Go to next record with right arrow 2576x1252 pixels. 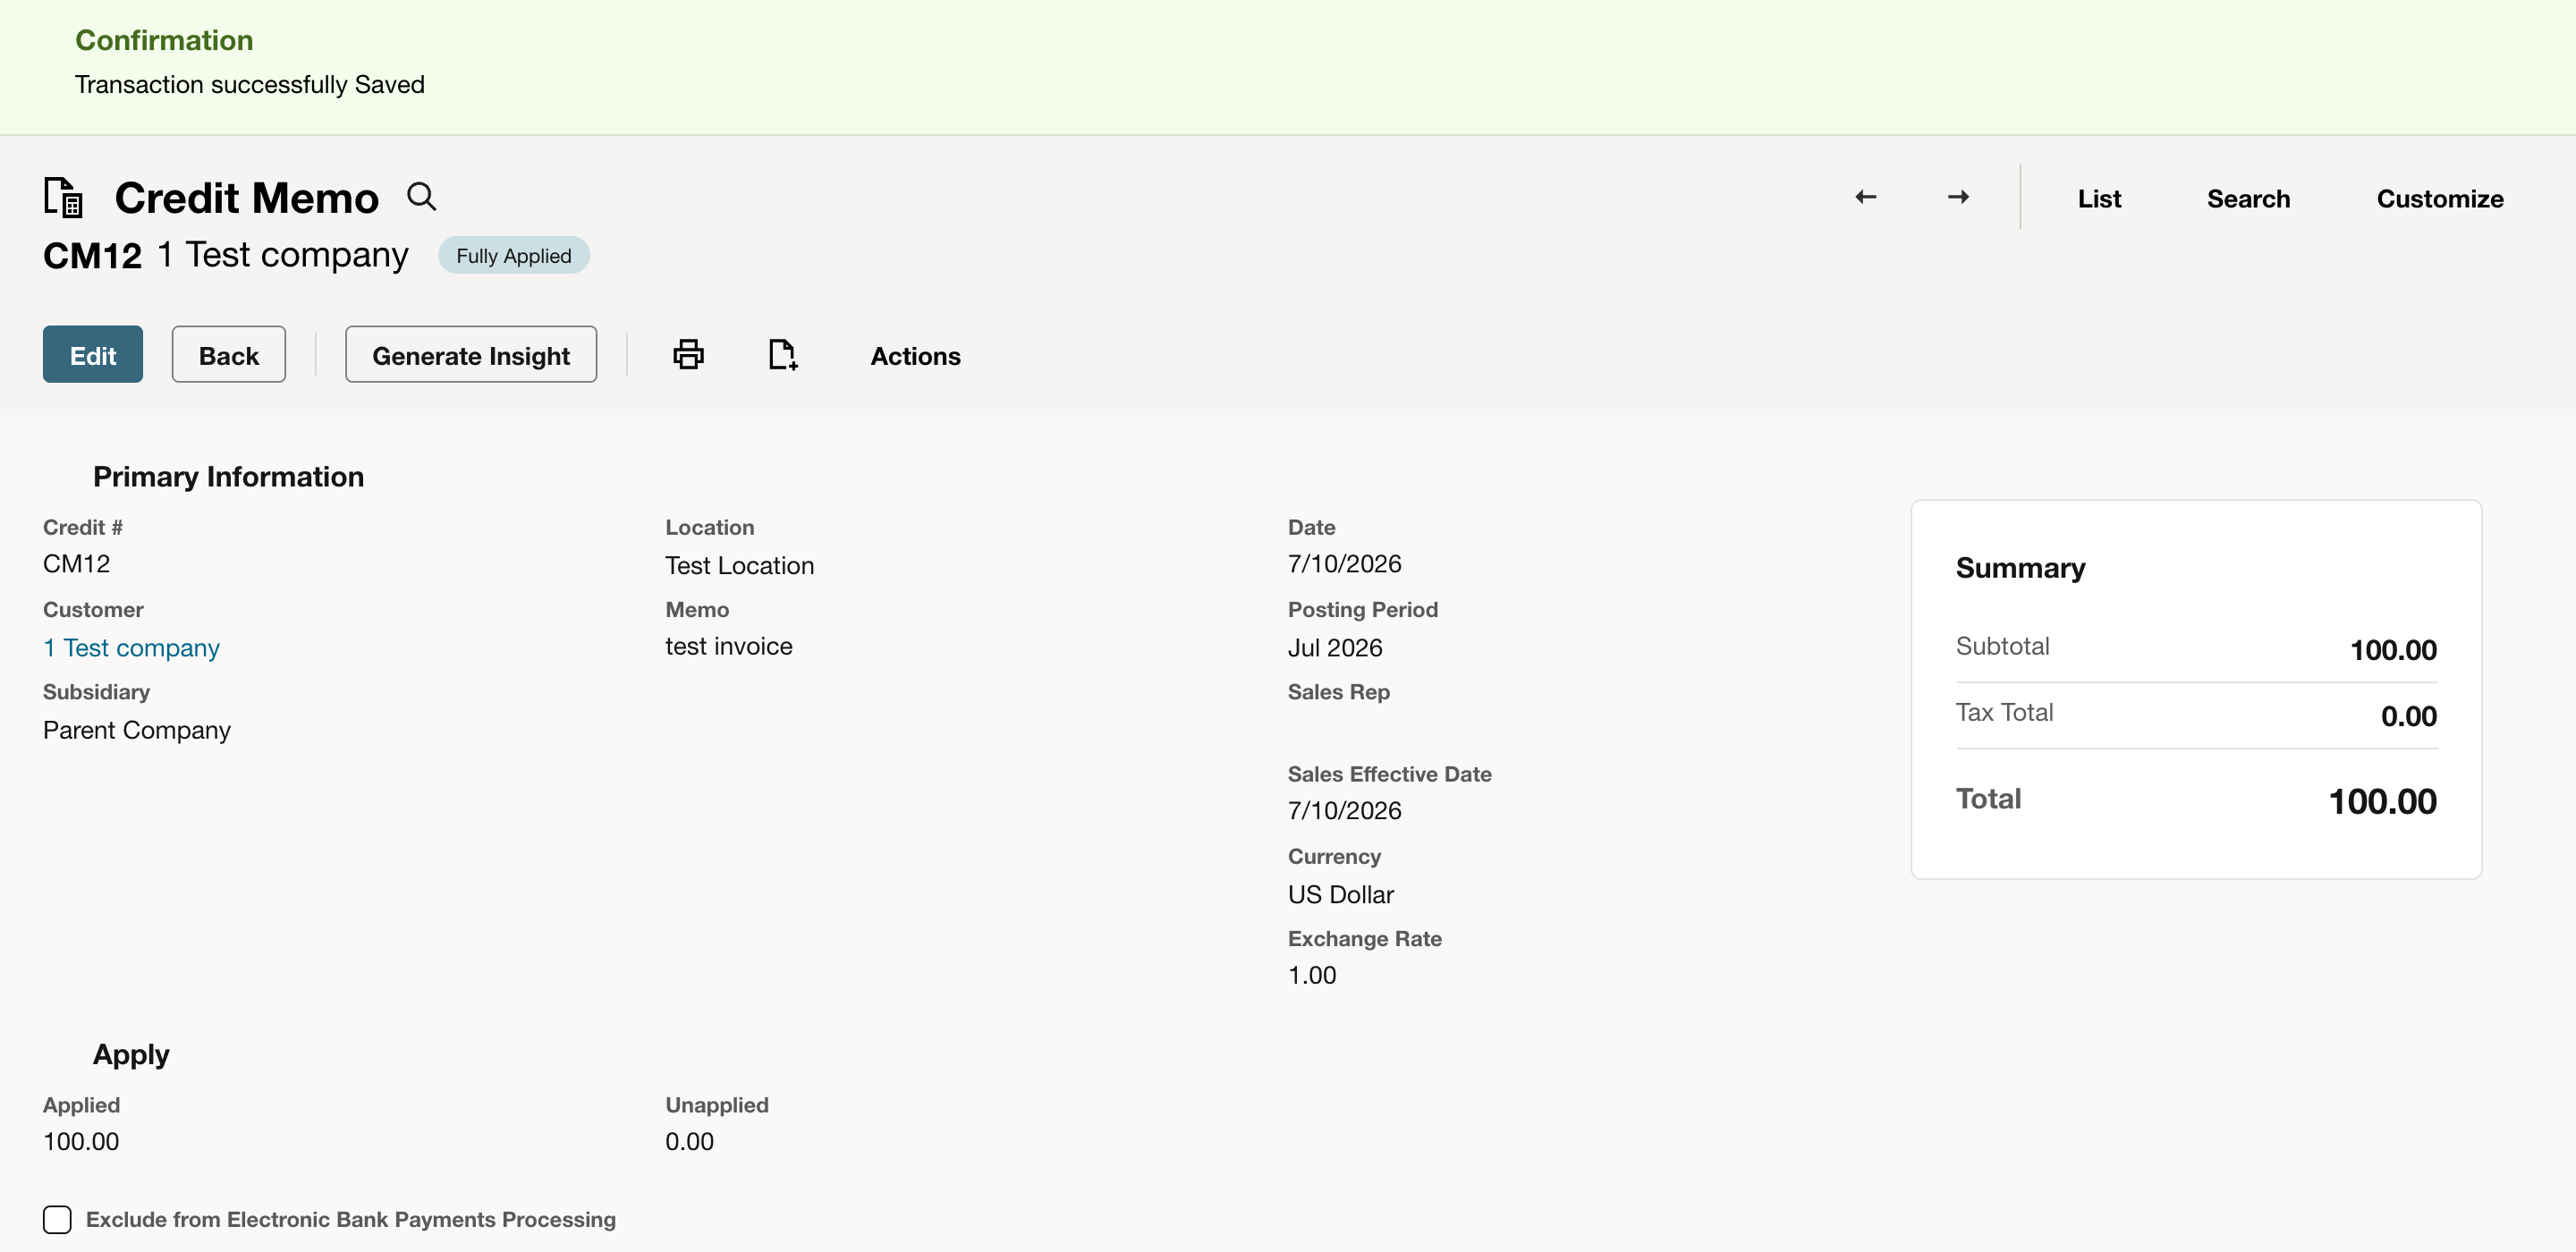1958,197
